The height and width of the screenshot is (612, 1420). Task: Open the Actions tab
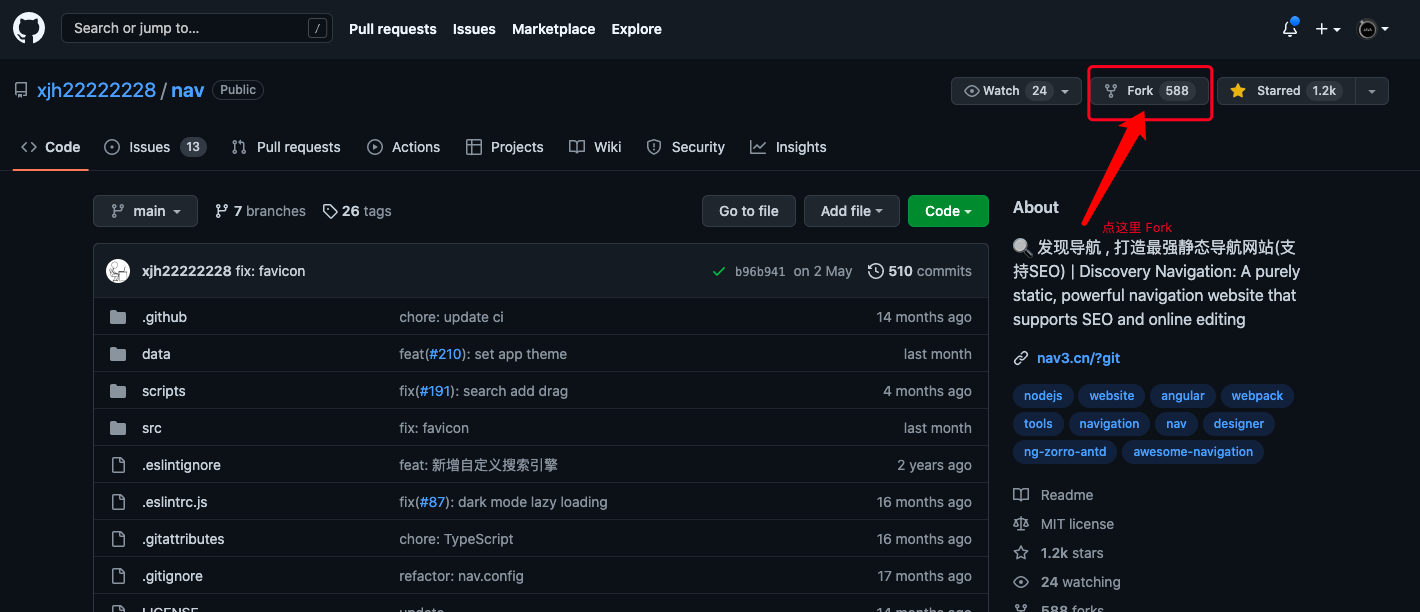coord(404,147)
